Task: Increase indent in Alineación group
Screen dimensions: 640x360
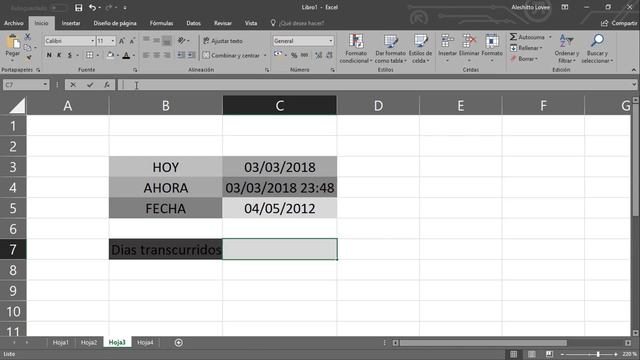Action: pos(191,55)
